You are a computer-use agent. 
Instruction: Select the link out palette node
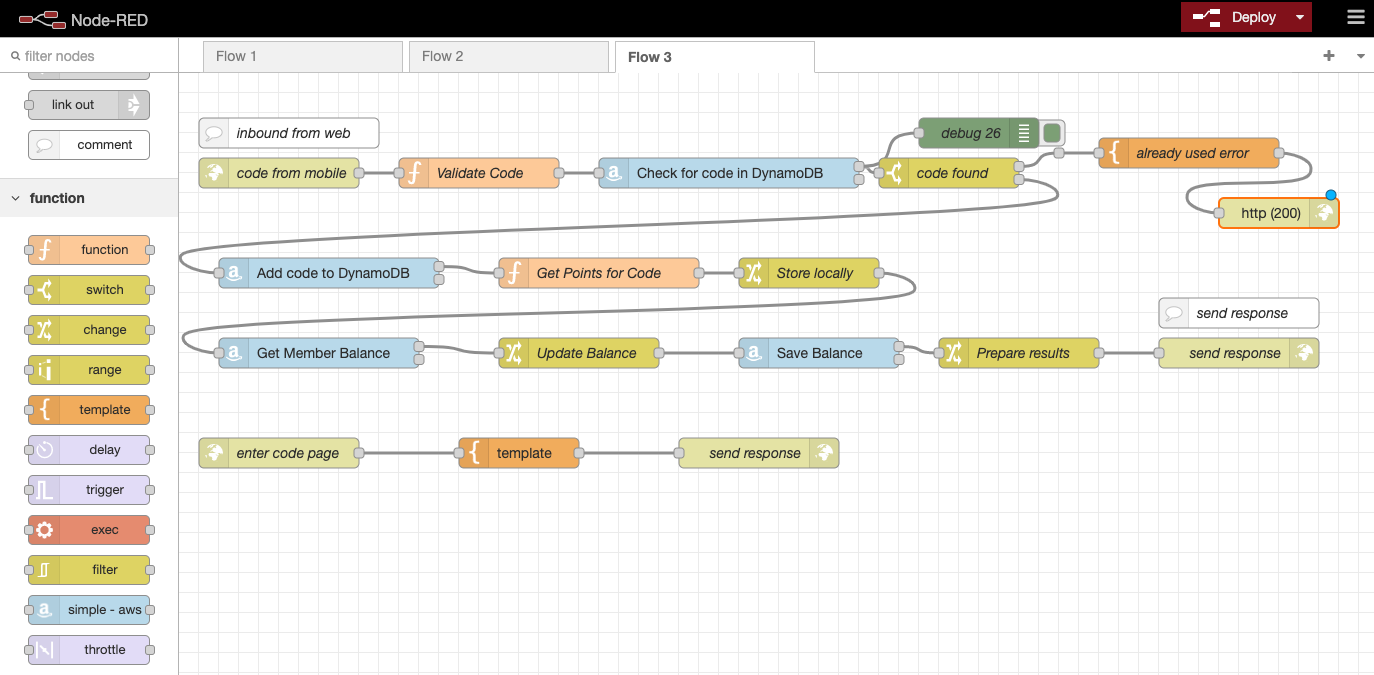click(x=89, y=105)
